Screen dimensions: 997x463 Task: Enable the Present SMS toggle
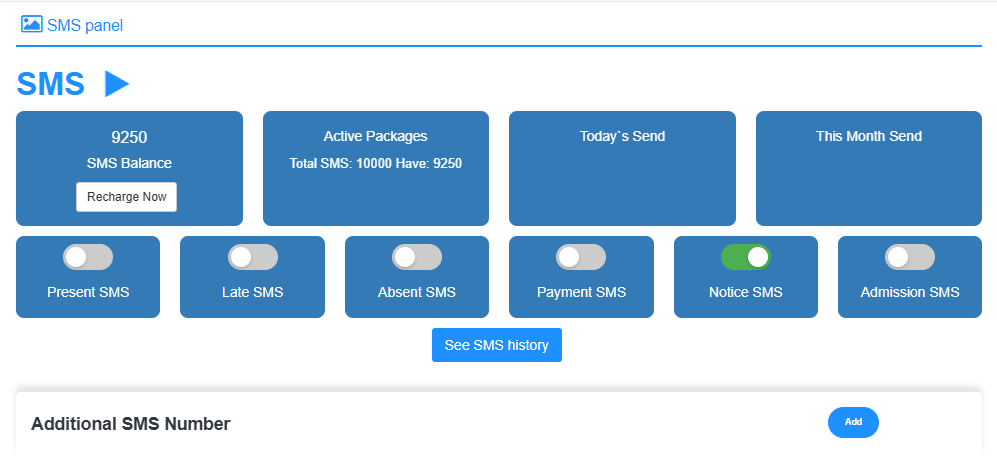[88, 257]
